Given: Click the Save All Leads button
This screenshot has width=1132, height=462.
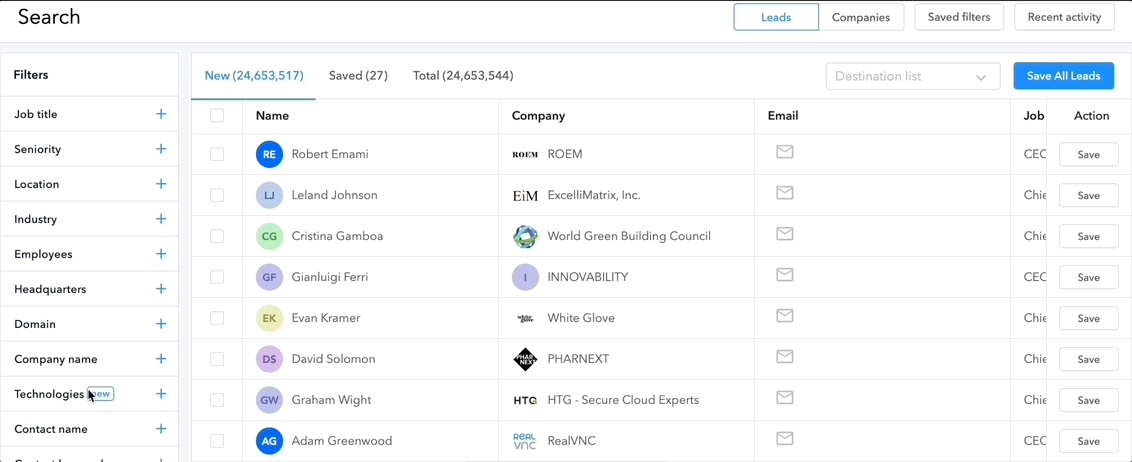Looking at the screenshot, I should [1063, 76].
